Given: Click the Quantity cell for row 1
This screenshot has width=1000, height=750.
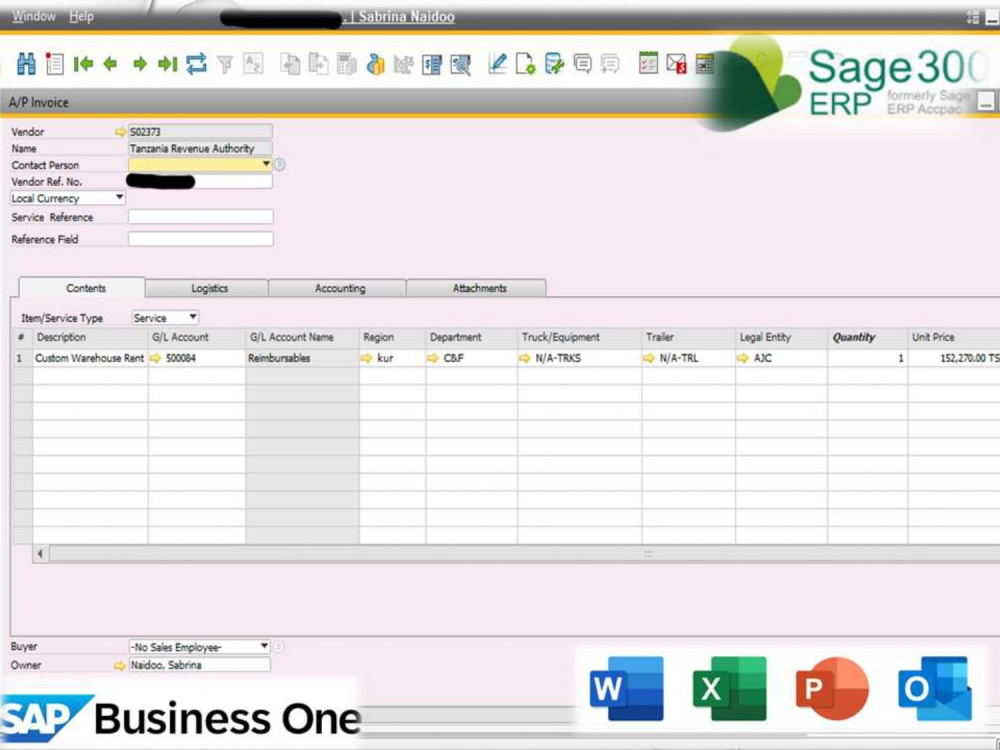Looking at the screenshot, I should click(x=867, y=358).
